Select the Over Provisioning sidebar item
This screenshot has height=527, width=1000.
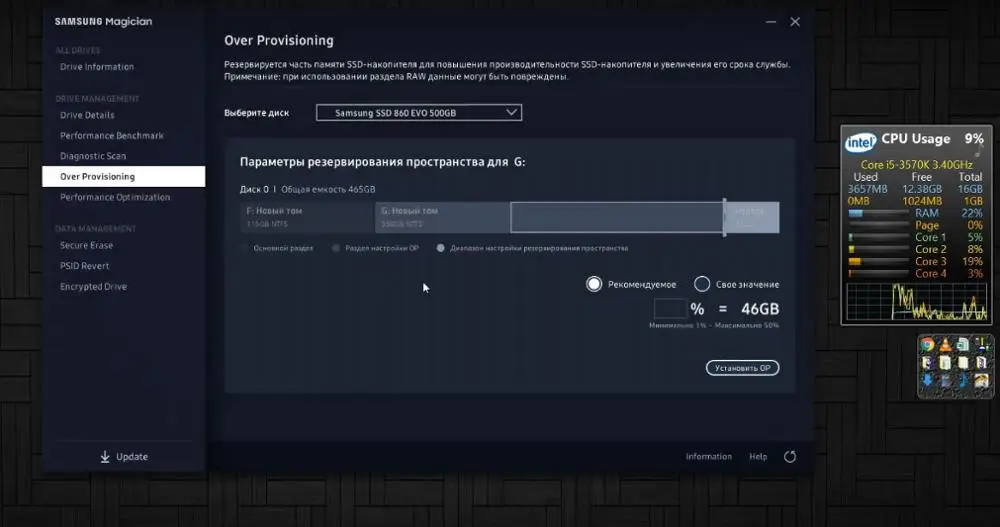pyautogui.click(x=124, y=177)
